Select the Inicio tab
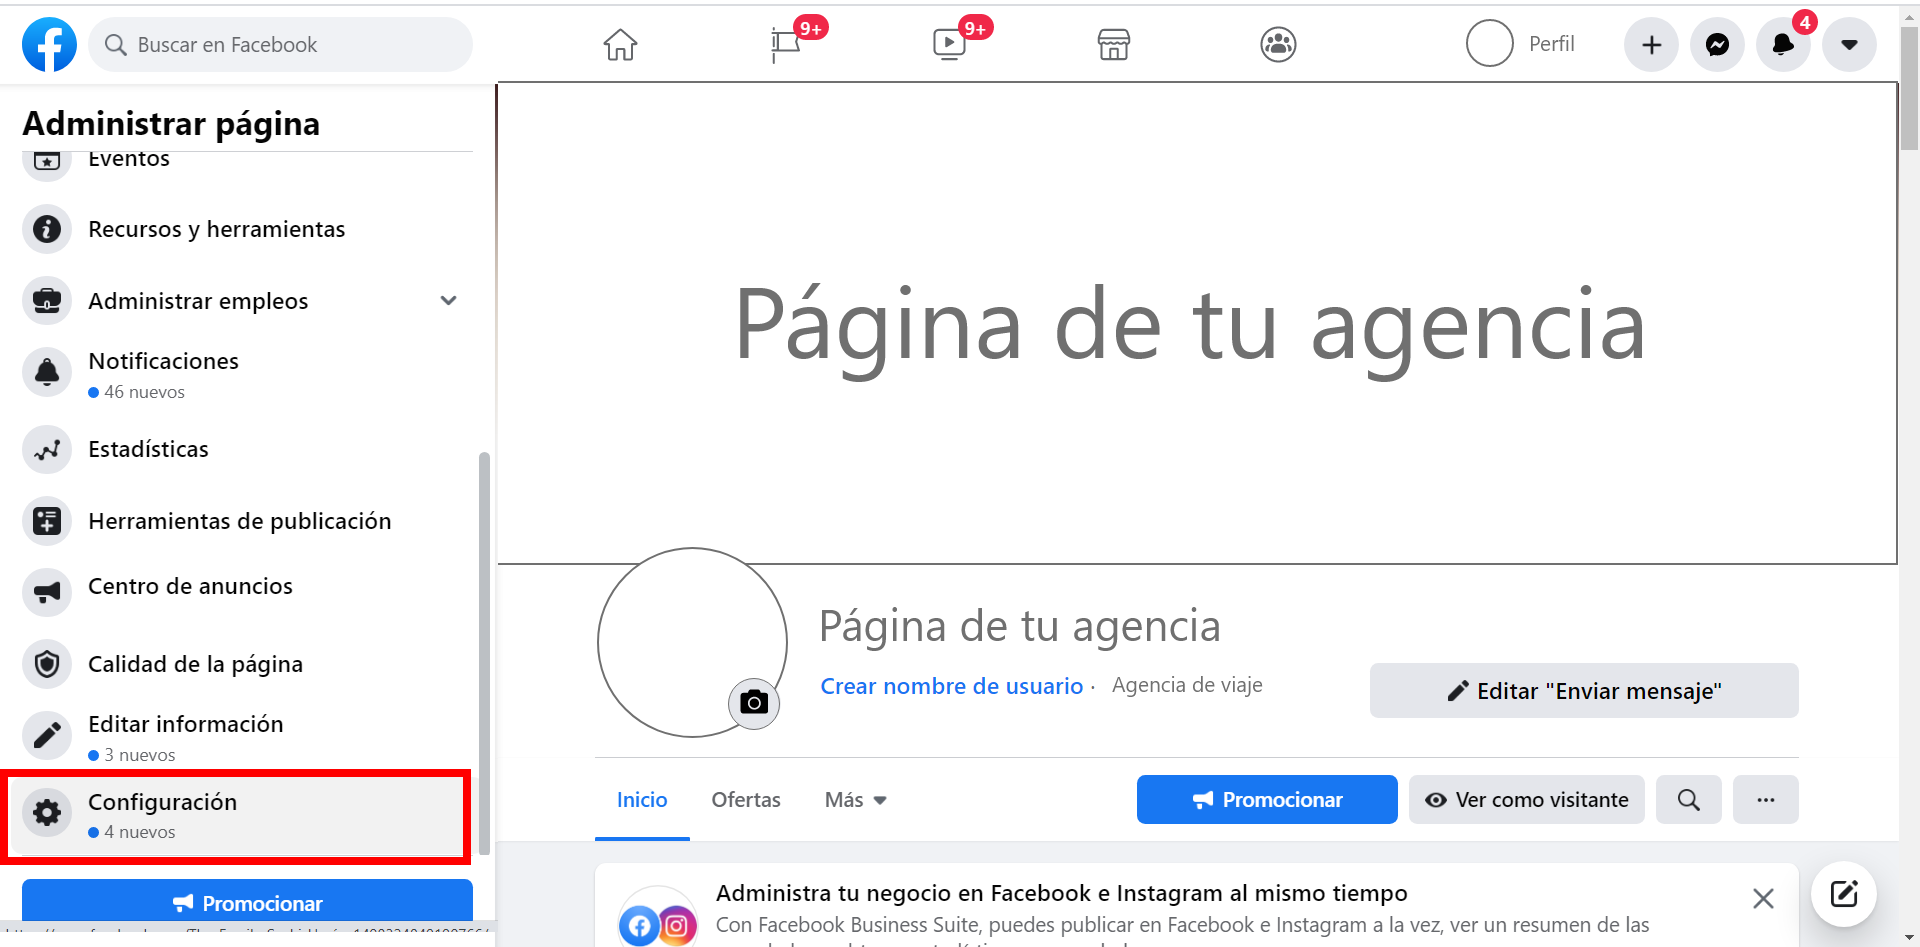Image resolution: width=1920 pixels, height=947 pixels. pyautogui.click(x=642, y=800)
